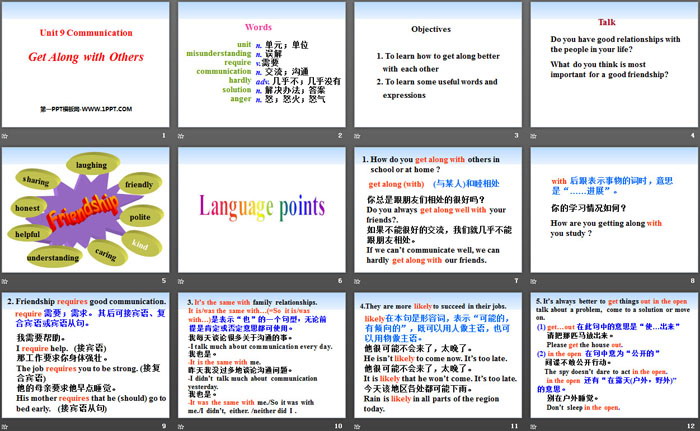Click the 'friendly' oval bubble

139,184
